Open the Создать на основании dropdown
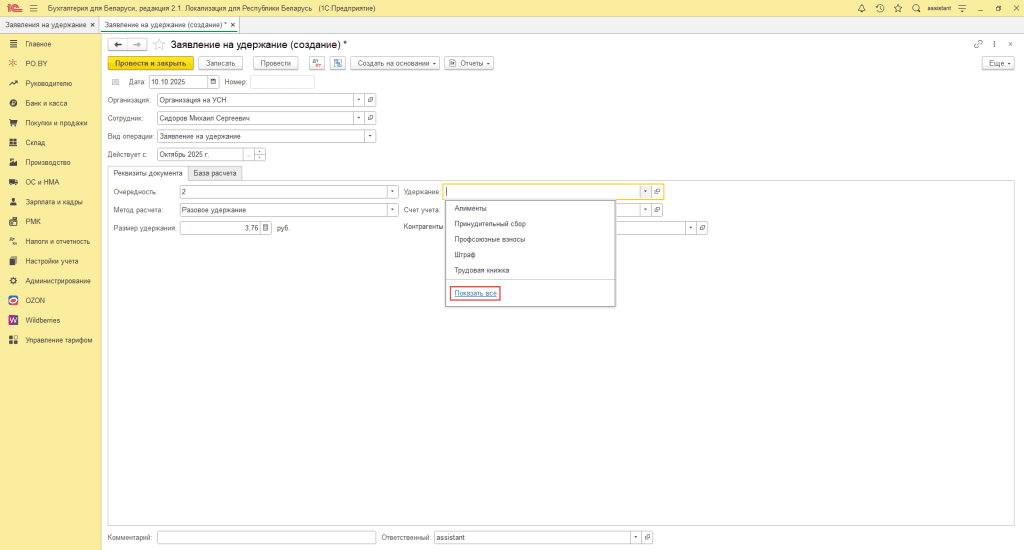1024x550 pixels. (398, 63)
